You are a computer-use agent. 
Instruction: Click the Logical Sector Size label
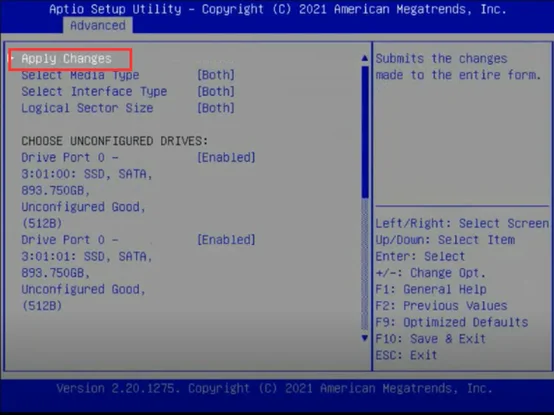point(87,108)
